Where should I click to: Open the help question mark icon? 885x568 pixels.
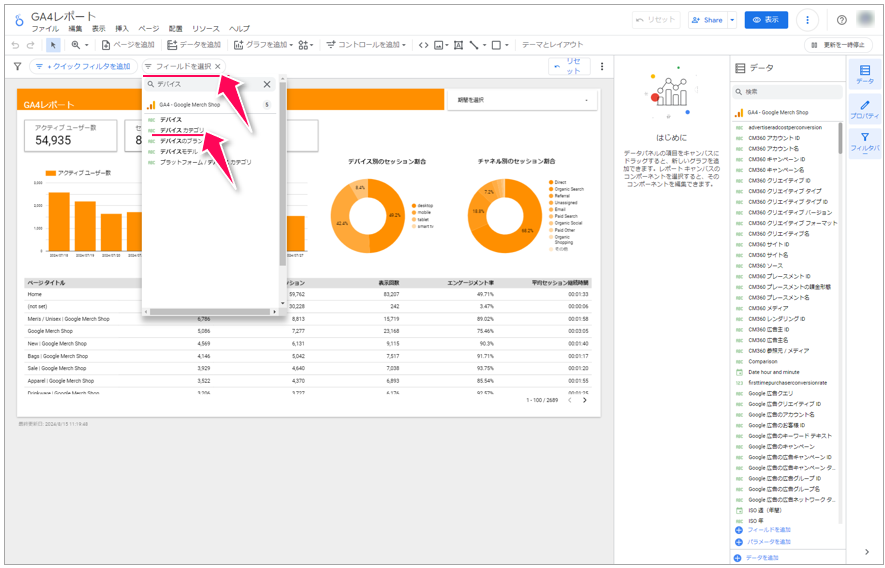[842, 20]
